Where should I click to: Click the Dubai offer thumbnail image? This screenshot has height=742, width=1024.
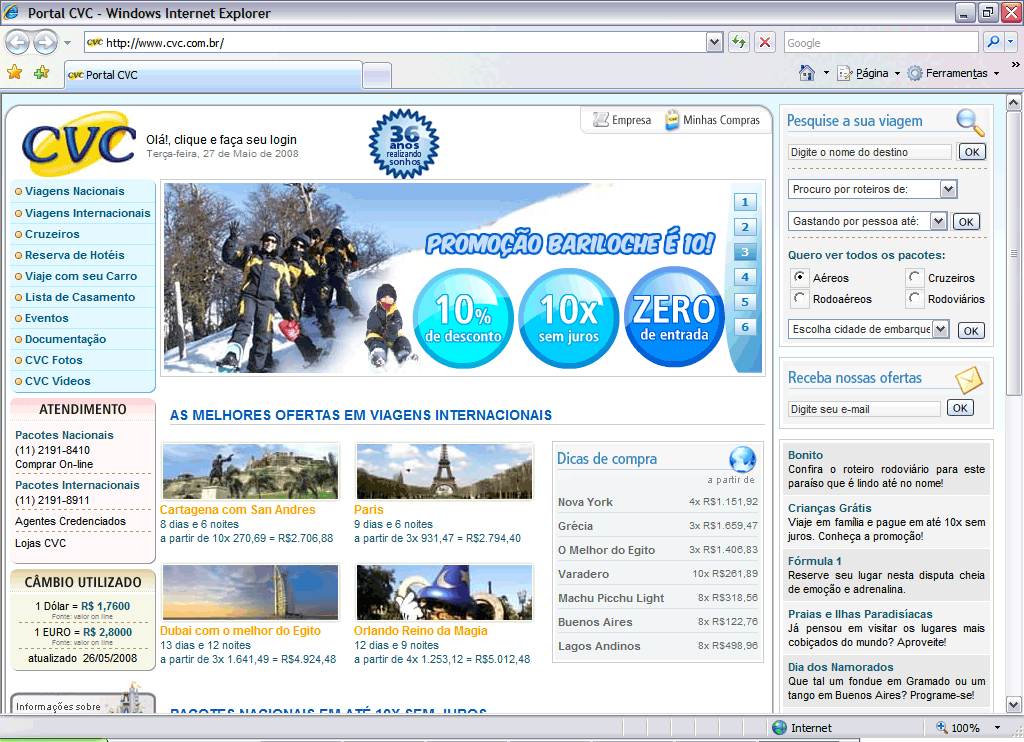pyautogui.click(x=251, y=592)
